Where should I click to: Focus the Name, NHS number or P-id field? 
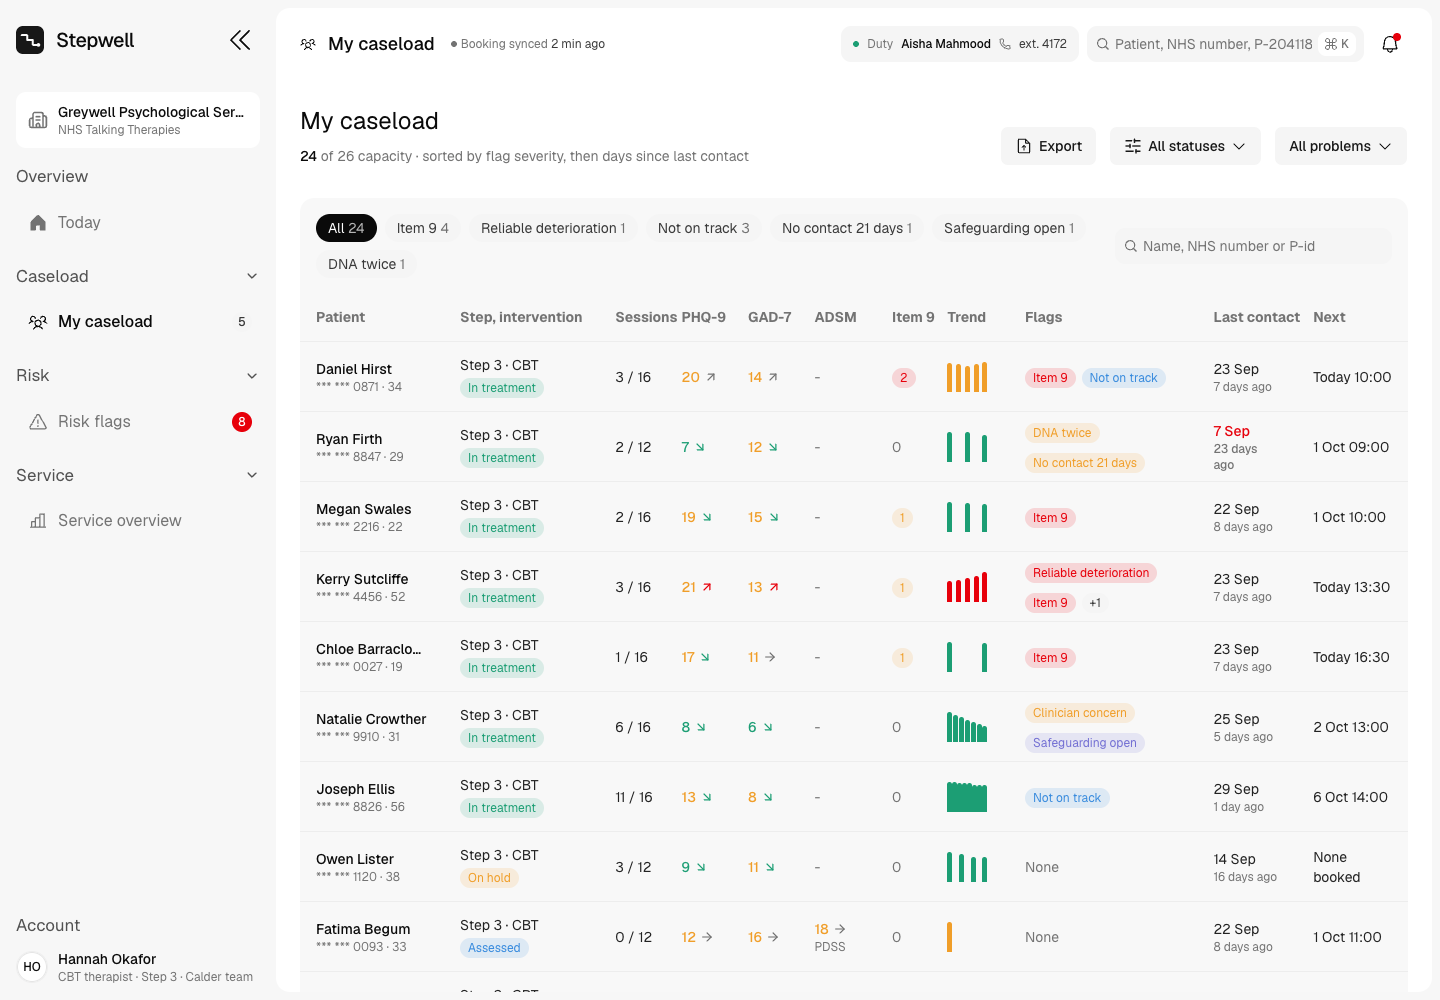pyautogui.click(x=1253, y=246)
